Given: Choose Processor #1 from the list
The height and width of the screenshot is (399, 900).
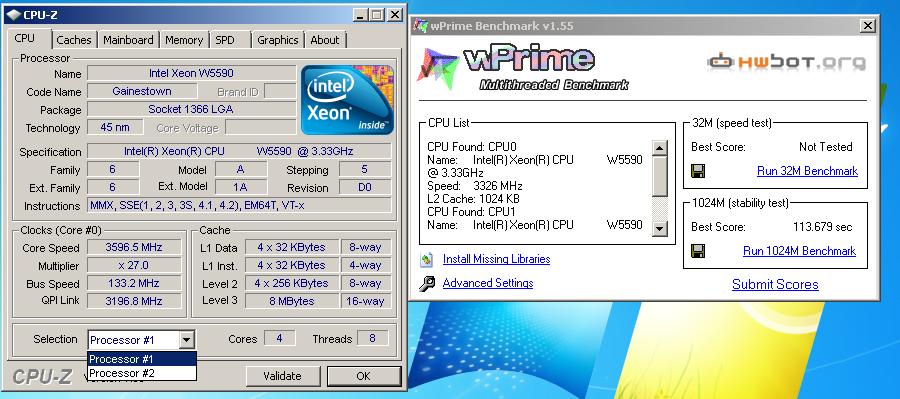Looking at the screenshot, I should pyautogui.click(x=142, y=359).
